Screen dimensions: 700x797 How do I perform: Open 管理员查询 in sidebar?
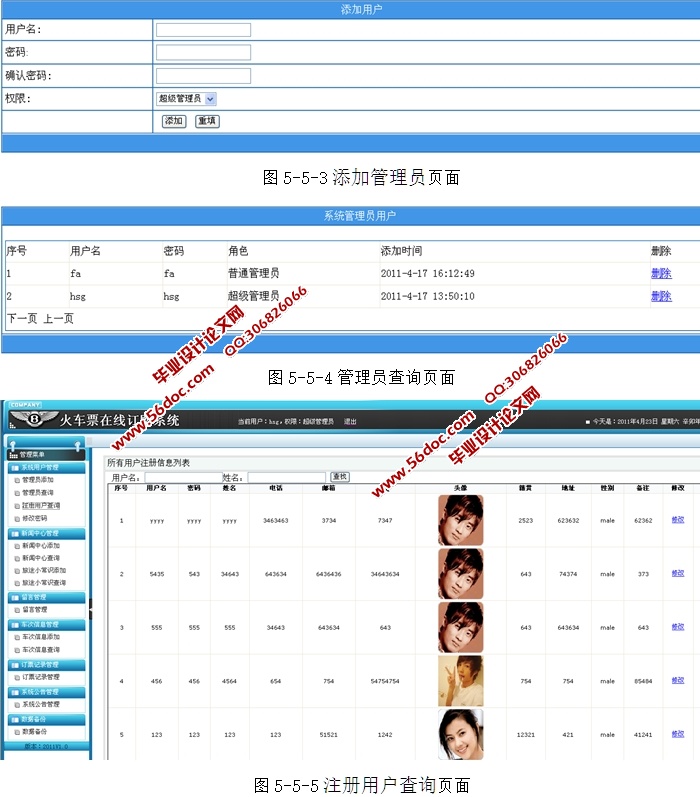38,493
